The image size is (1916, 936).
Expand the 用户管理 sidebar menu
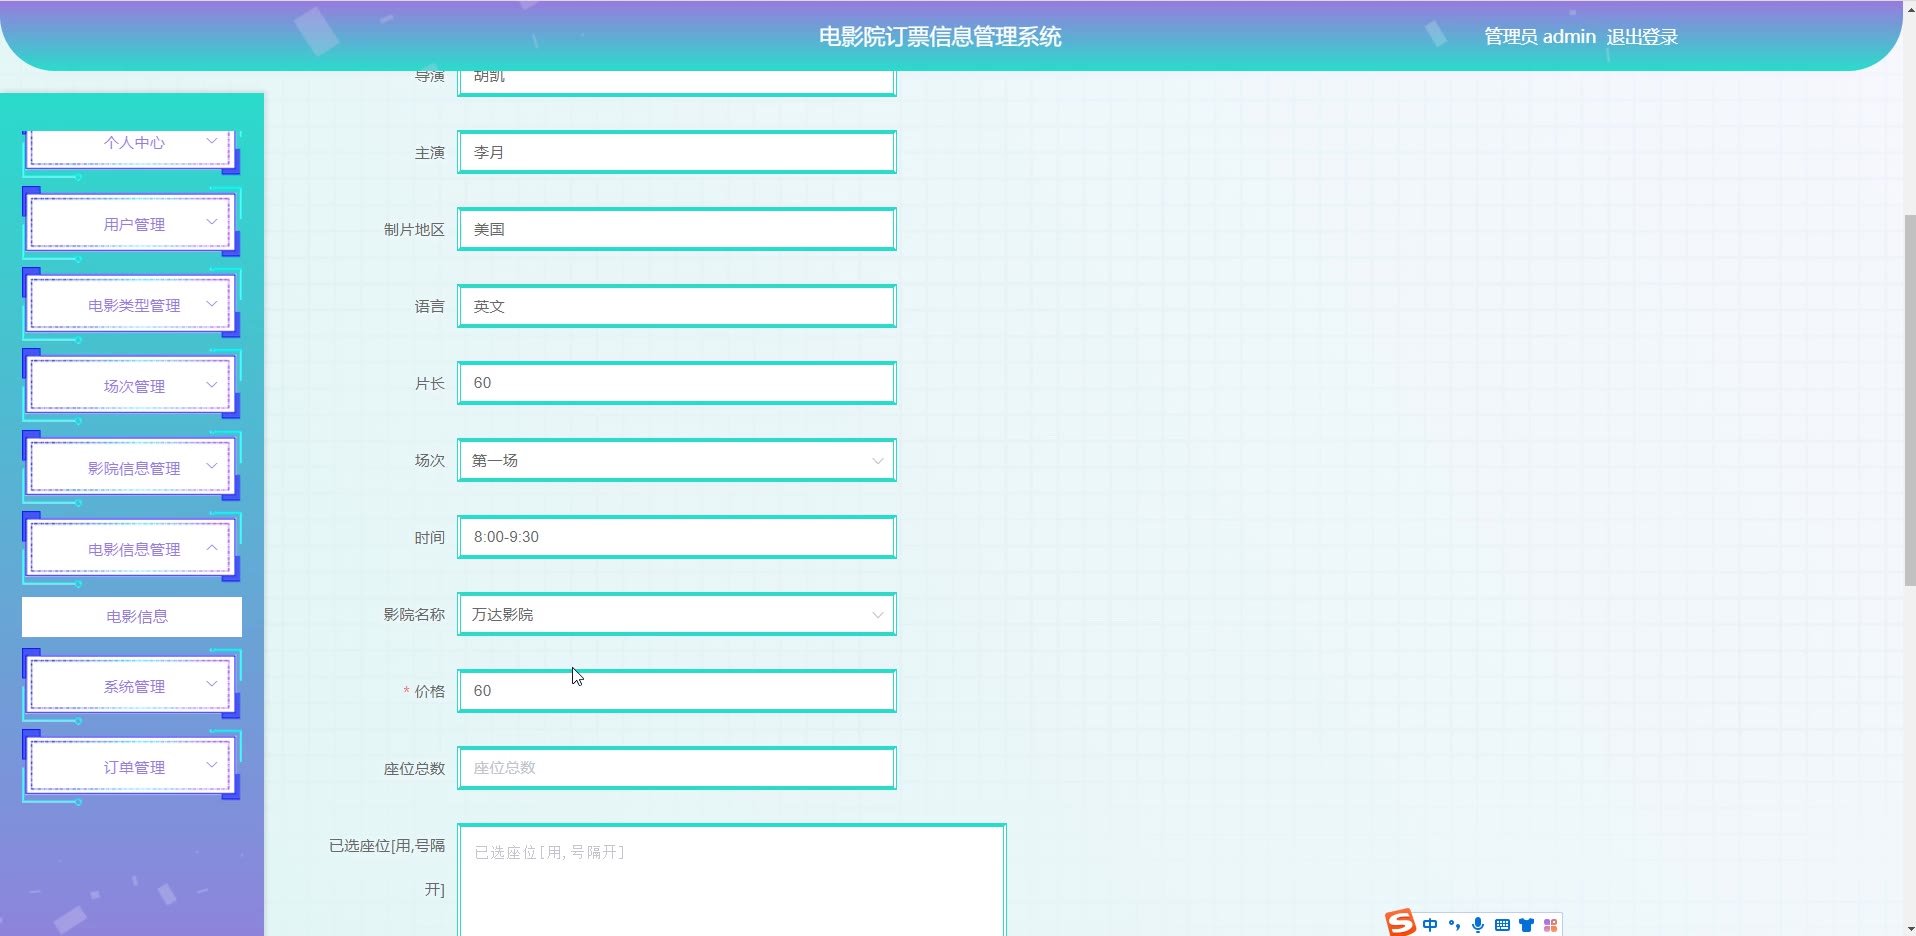coord(131,224)
